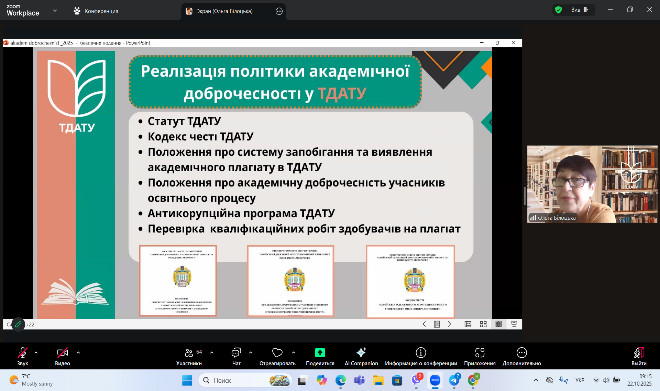Switch to the Conference tab
Viewport: 660px width, 391px height.
[96, 11]
